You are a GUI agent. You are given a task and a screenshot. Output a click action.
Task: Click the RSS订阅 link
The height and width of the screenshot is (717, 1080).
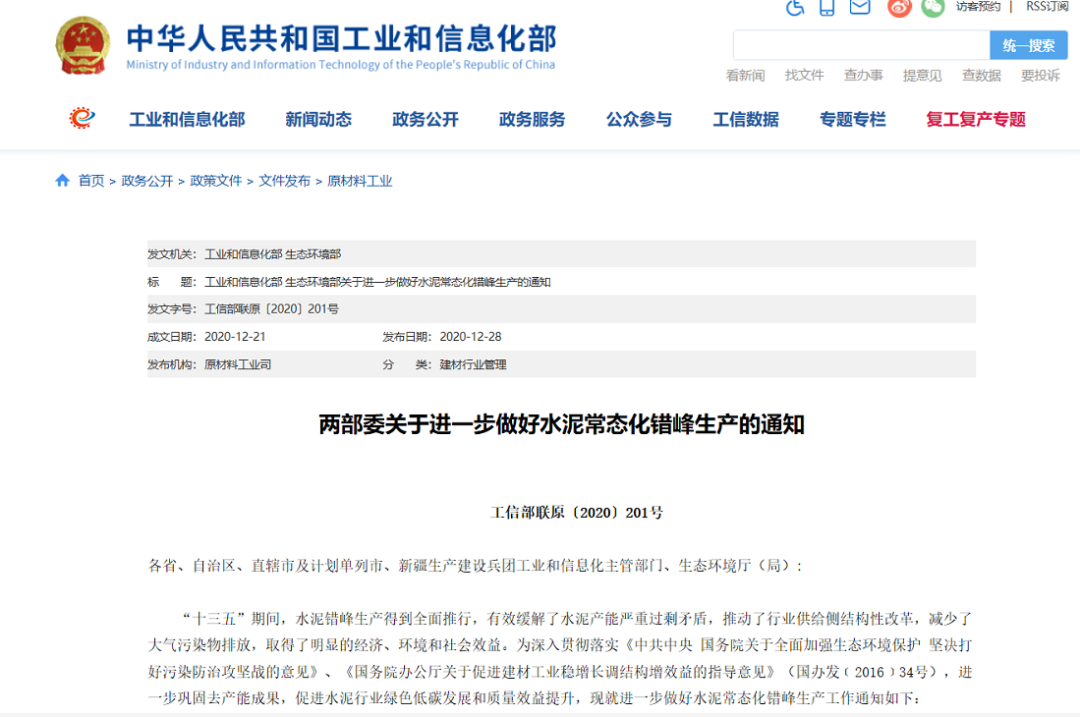point(1047,7)
